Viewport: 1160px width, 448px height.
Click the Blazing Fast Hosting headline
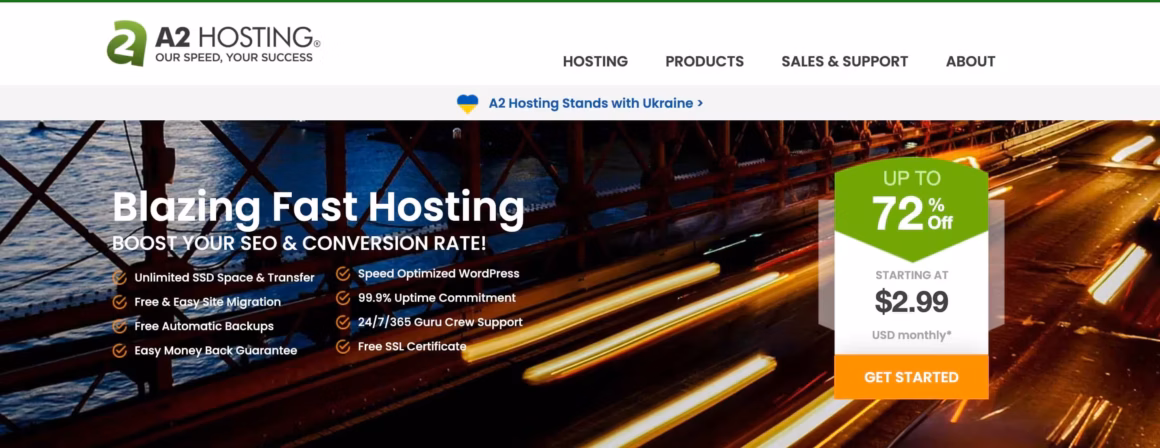click(318, 208)
